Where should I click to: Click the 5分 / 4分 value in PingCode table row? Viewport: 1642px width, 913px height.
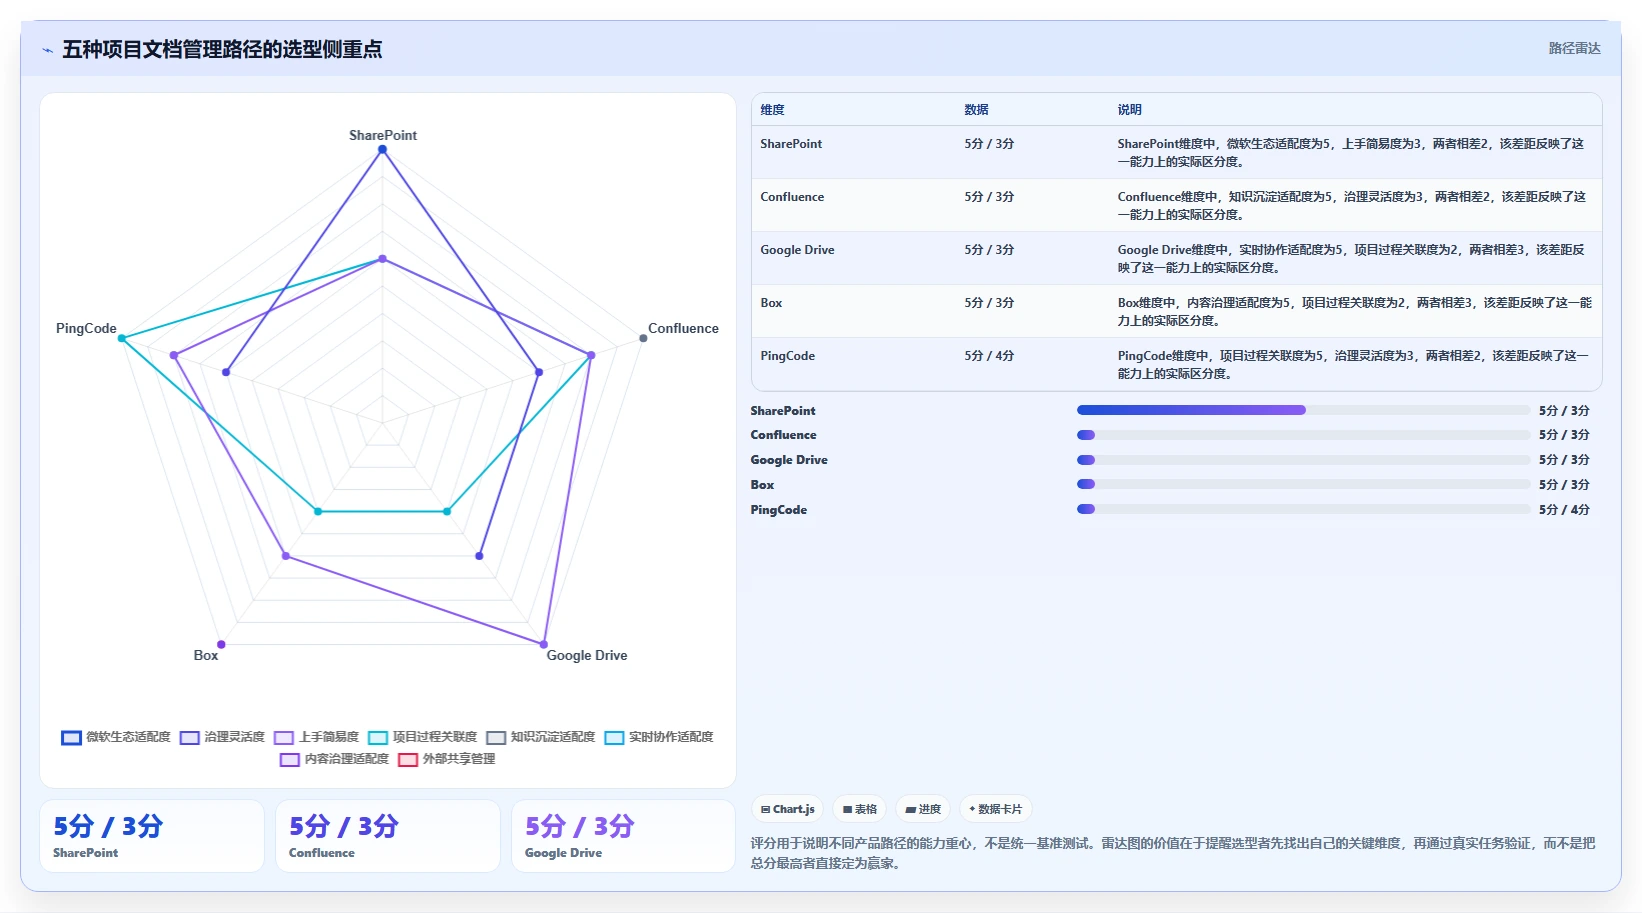(989, 356)
